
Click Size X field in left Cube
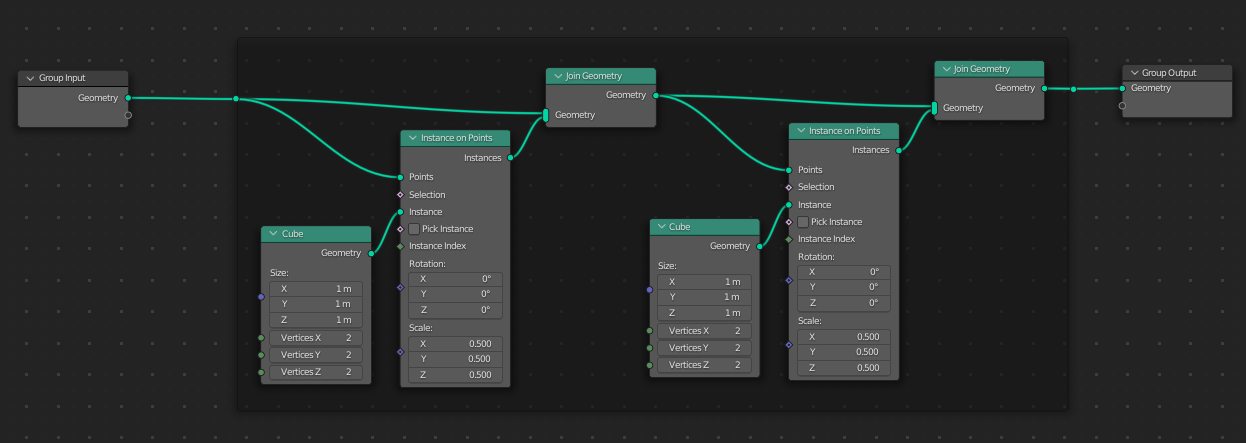[315, 288]
